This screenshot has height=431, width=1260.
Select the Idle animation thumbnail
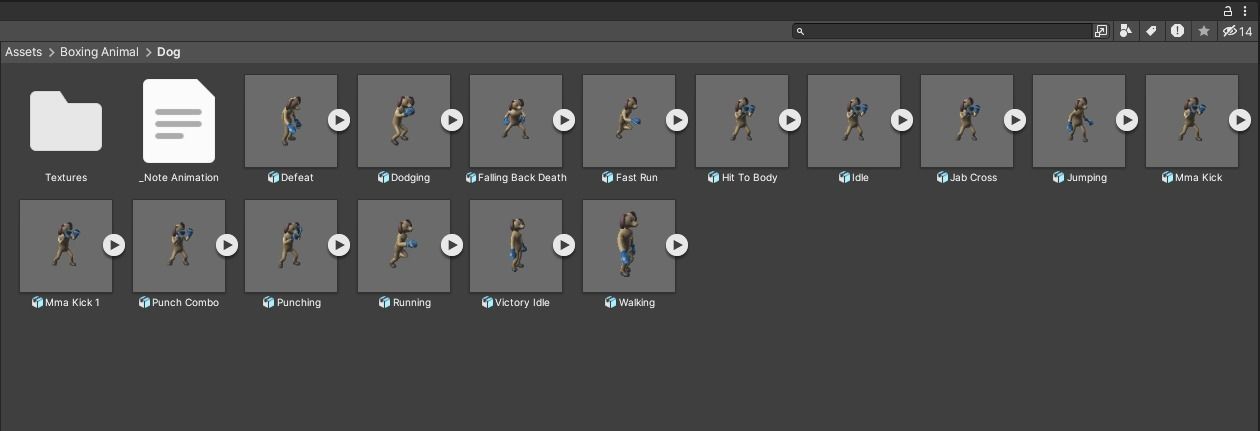(x=854, y=121)
